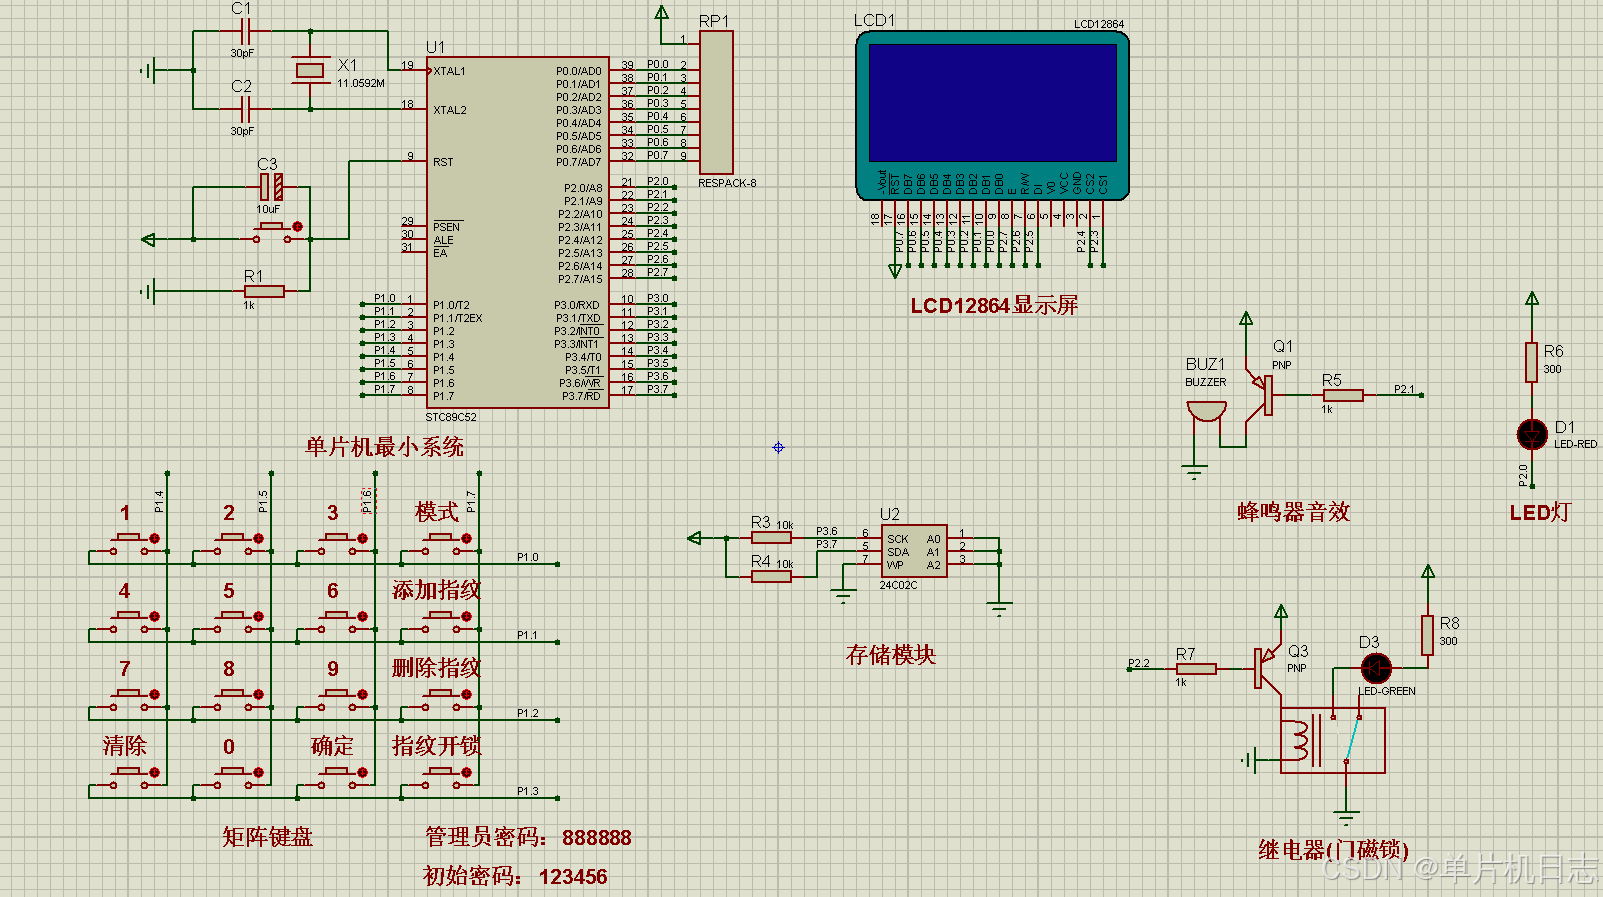Click the red LED D1

[1532, 434]
